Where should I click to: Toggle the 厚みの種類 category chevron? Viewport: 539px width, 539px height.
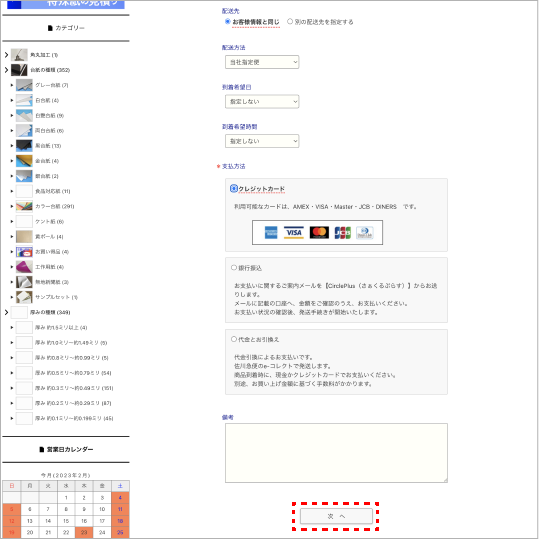pyautogui.click(x=6, y=312)
